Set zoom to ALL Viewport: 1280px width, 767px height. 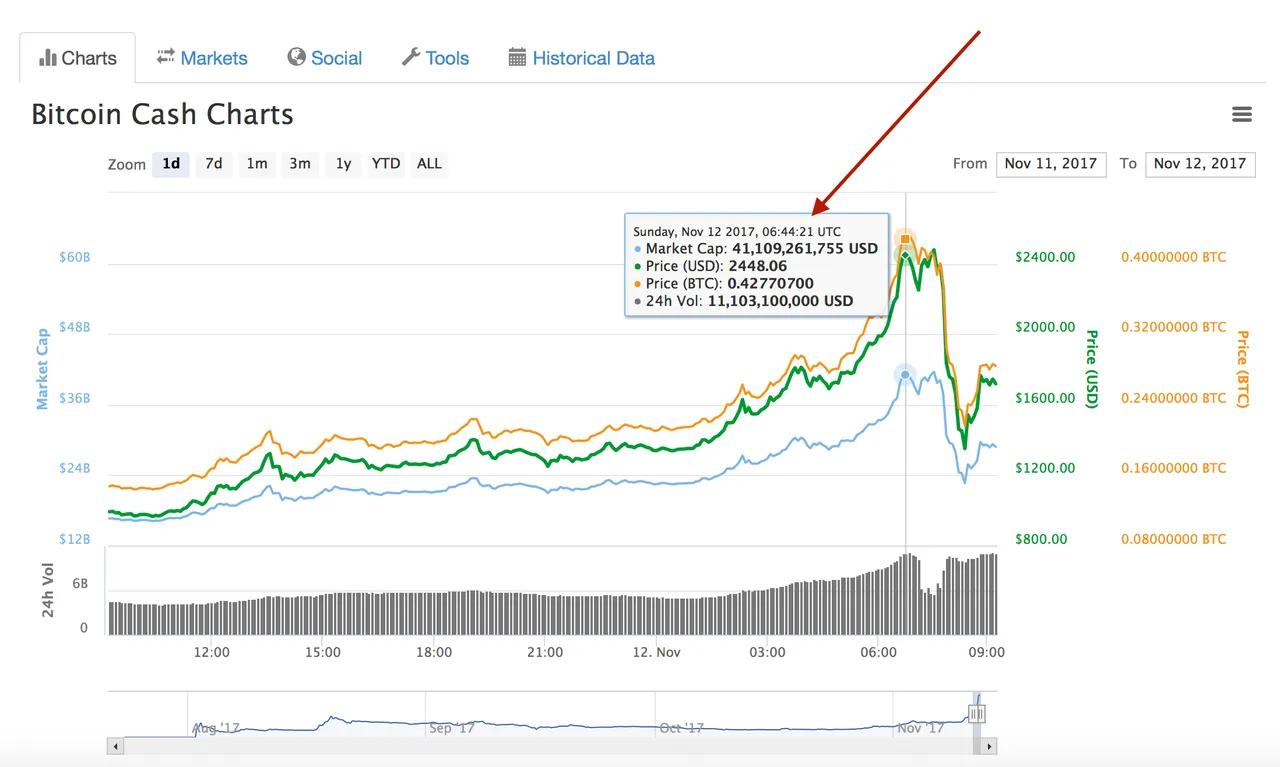429,164
